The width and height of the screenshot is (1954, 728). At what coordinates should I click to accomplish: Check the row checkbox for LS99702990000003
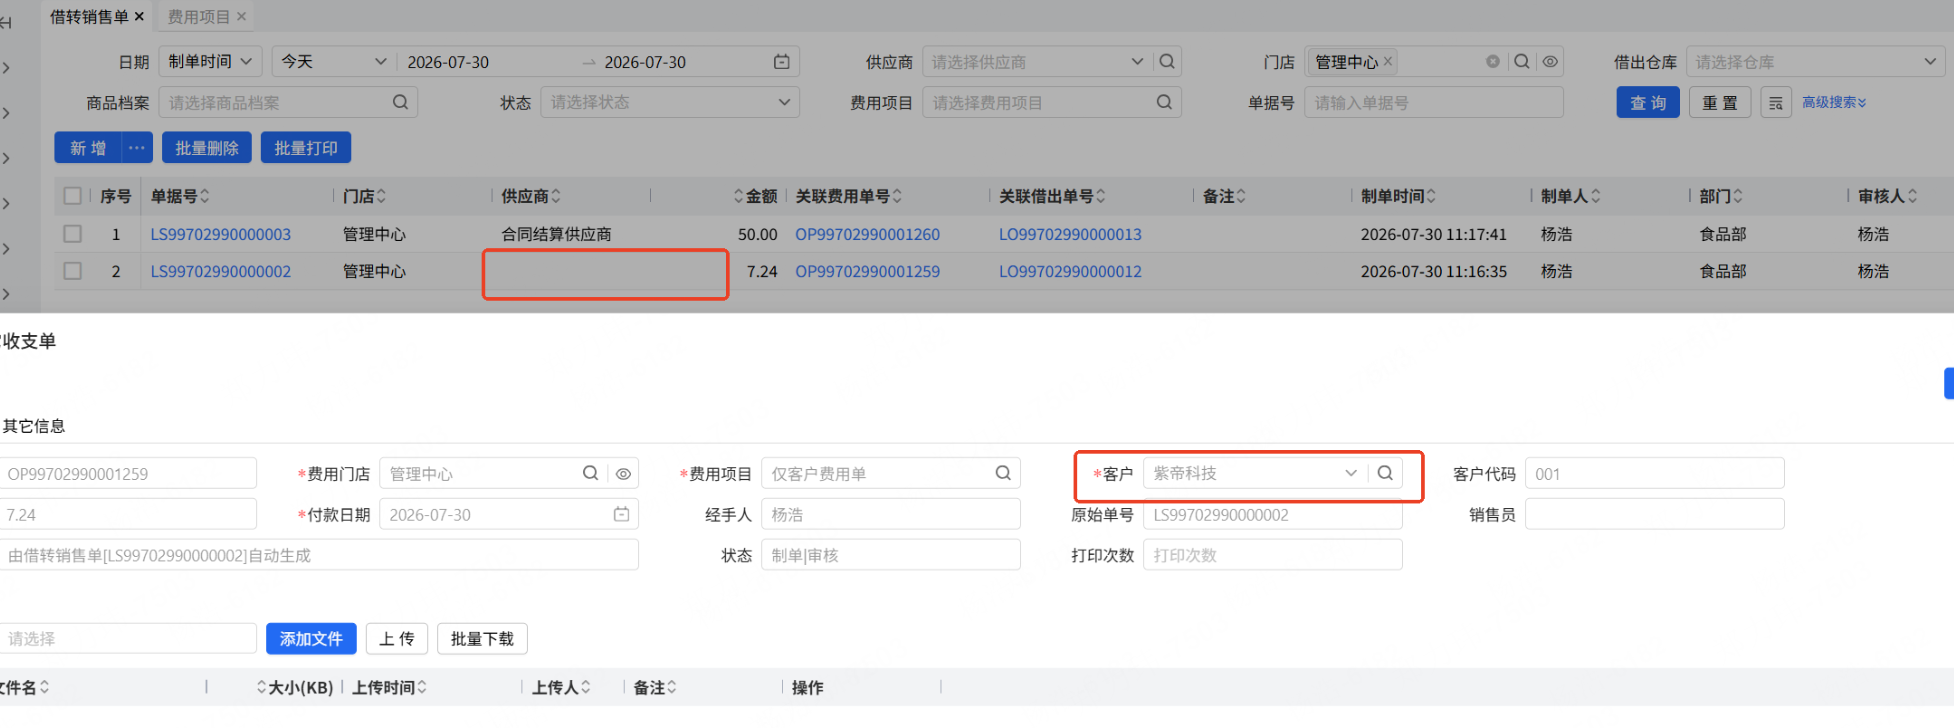pos(73,234)
